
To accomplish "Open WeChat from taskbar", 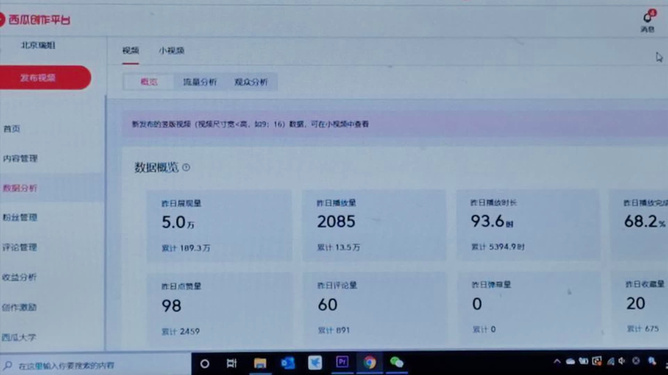I will click(x=397, y=362).
